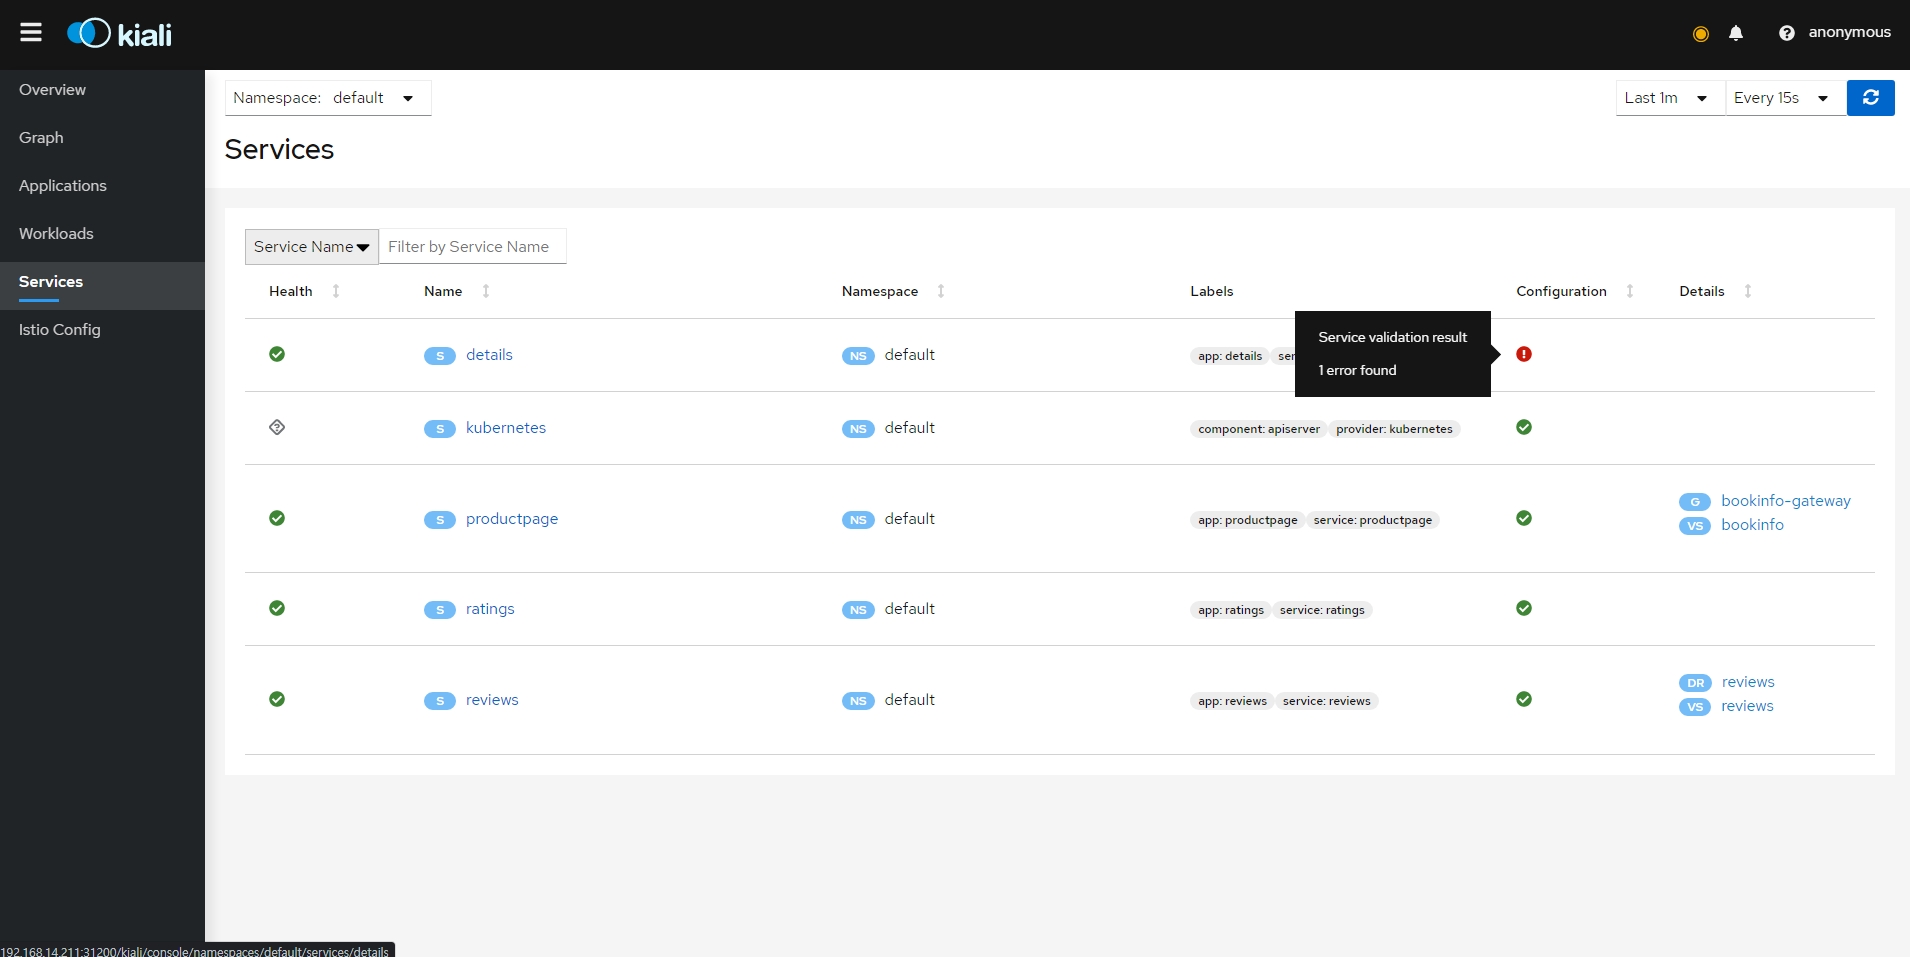Viewport: 1910px width, 957px height.
Task: Click the red error icon for details service
Action: [1524, 354]
